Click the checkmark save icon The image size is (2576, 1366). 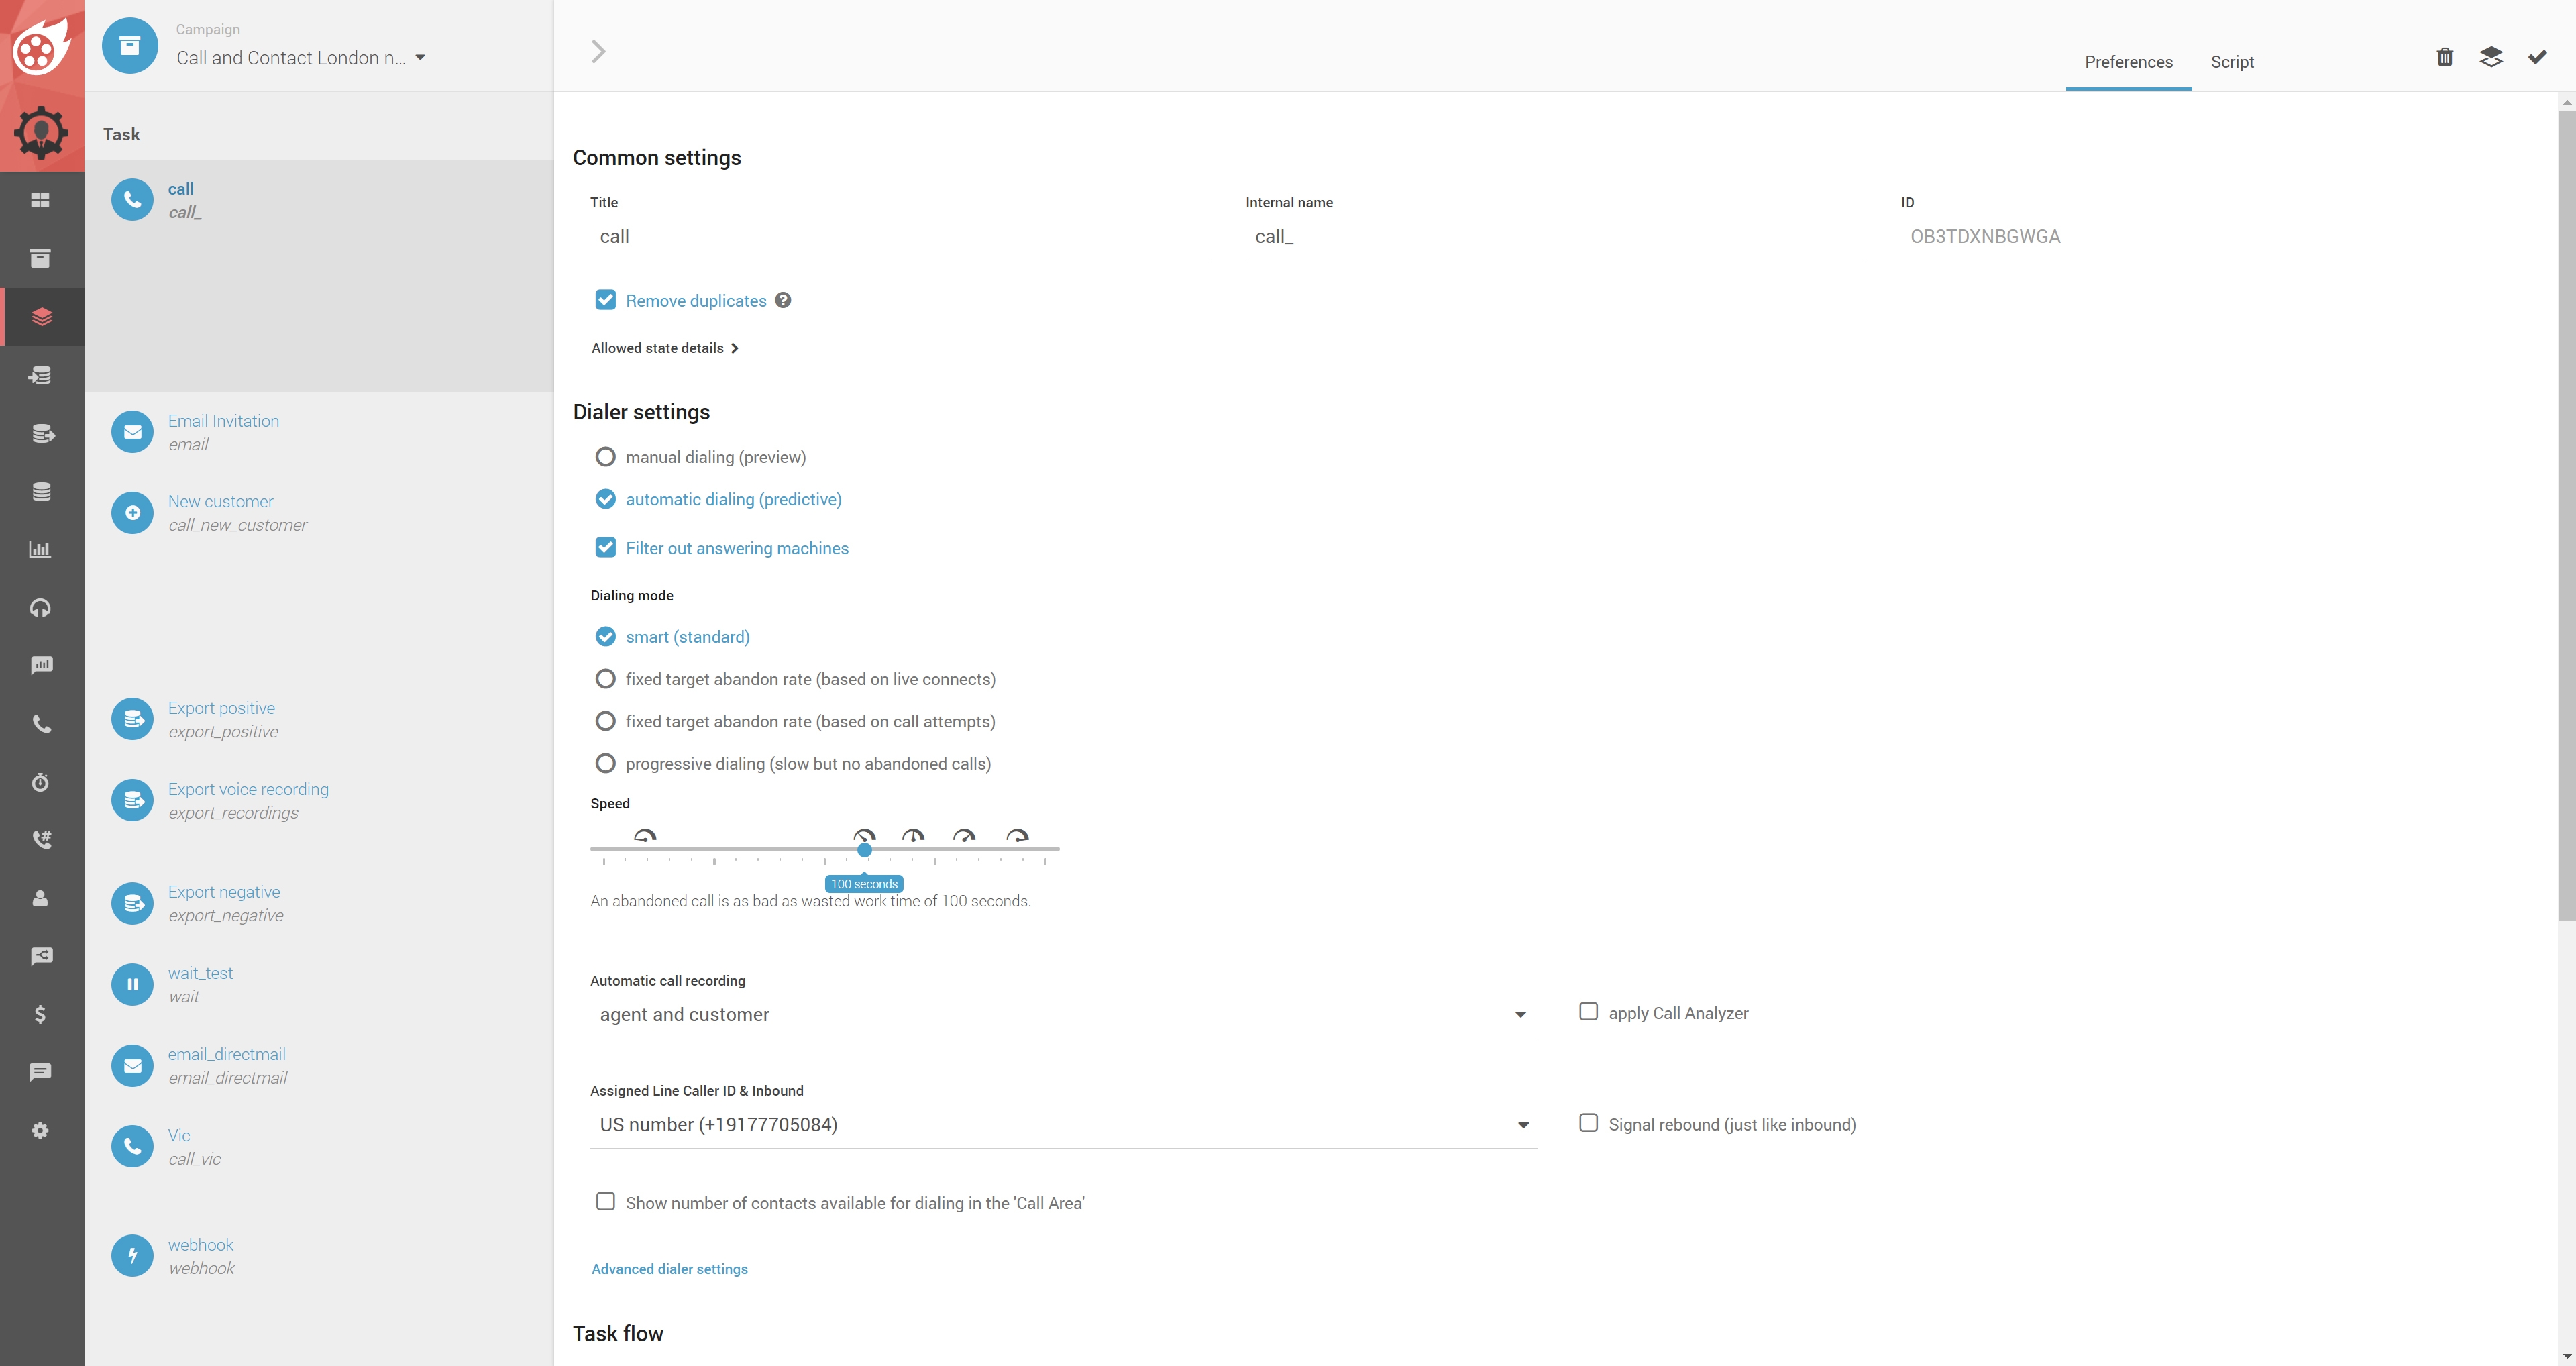coord(2537,57)
